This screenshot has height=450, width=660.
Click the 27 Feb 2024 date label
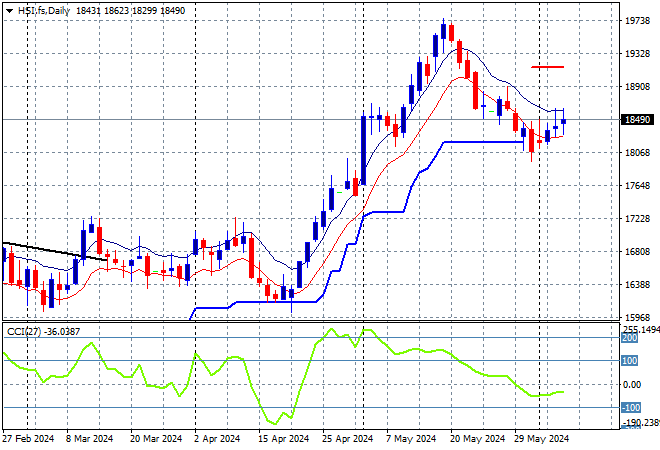pos(26,439)
